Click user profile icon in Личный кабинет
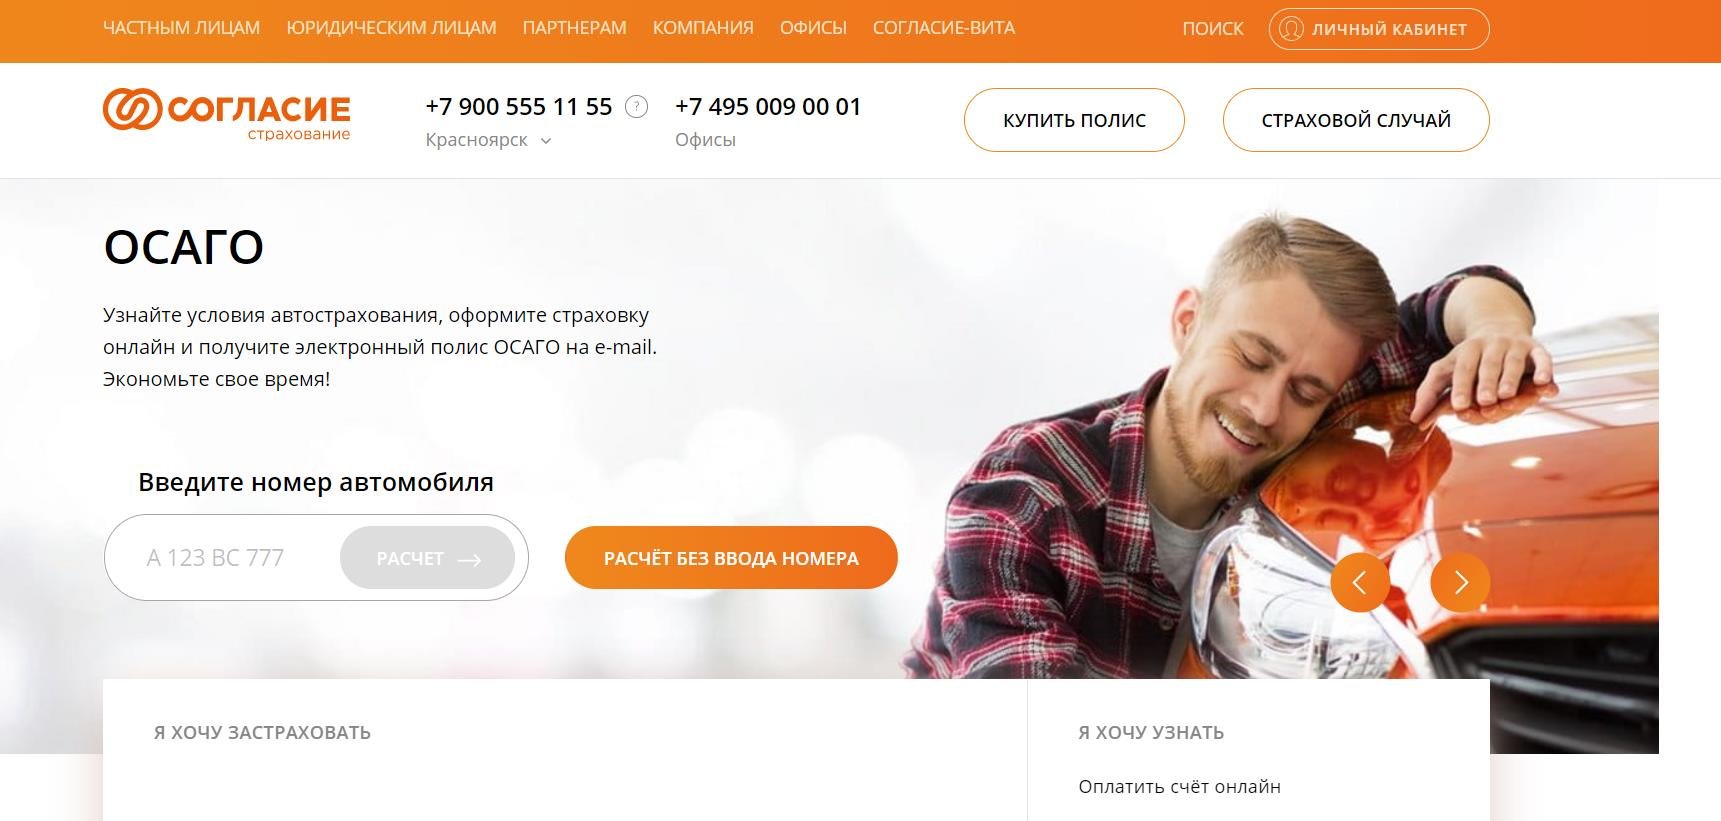 click(1291, 29)
